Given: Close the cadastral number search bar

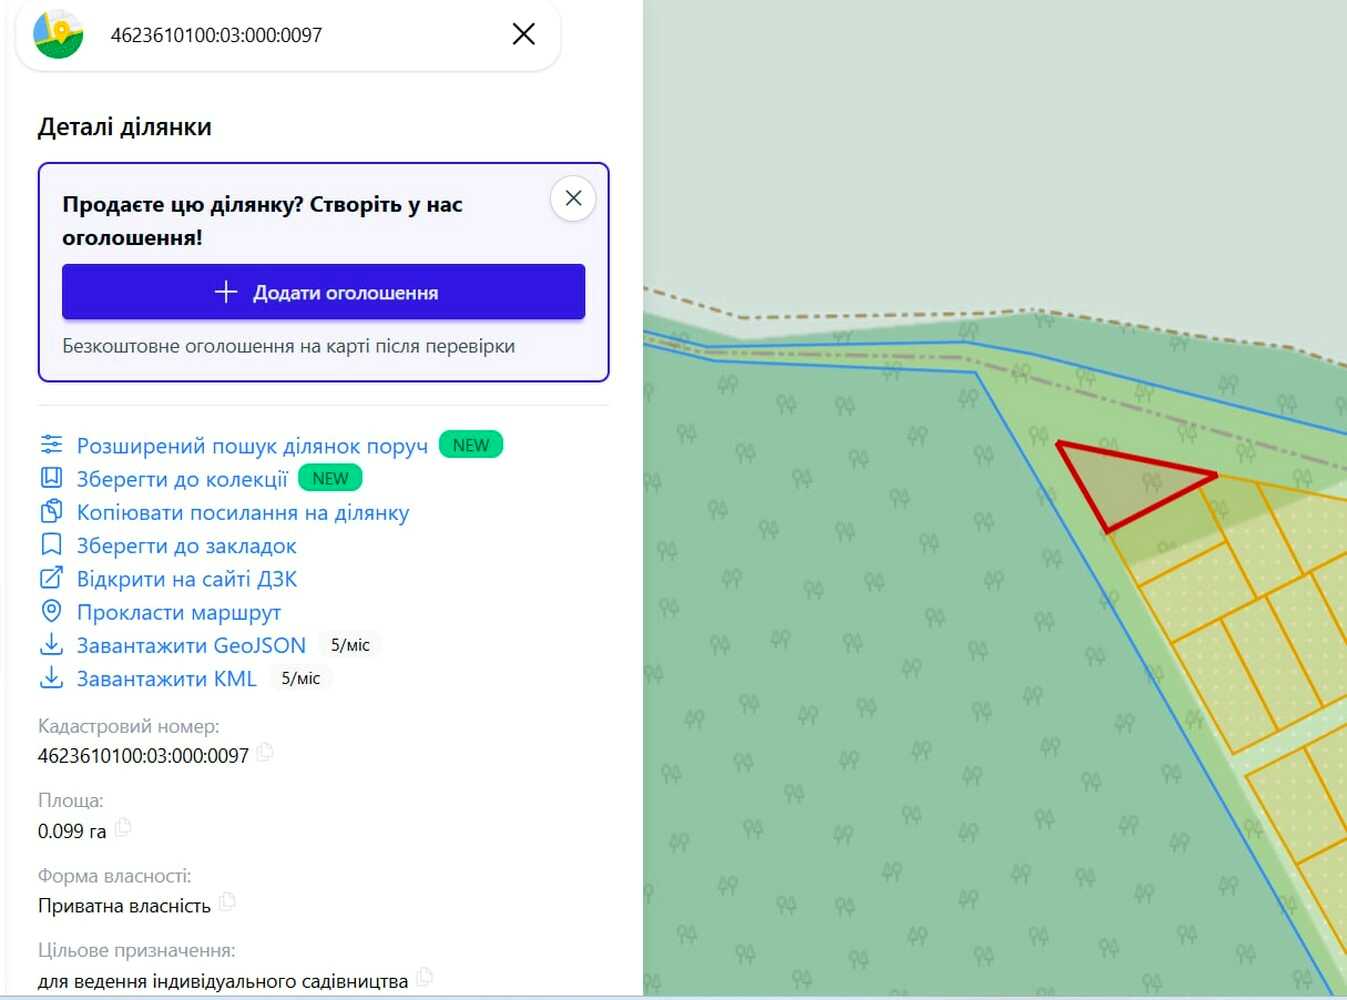Looking at the screenshot, I should tap(523, 34).
